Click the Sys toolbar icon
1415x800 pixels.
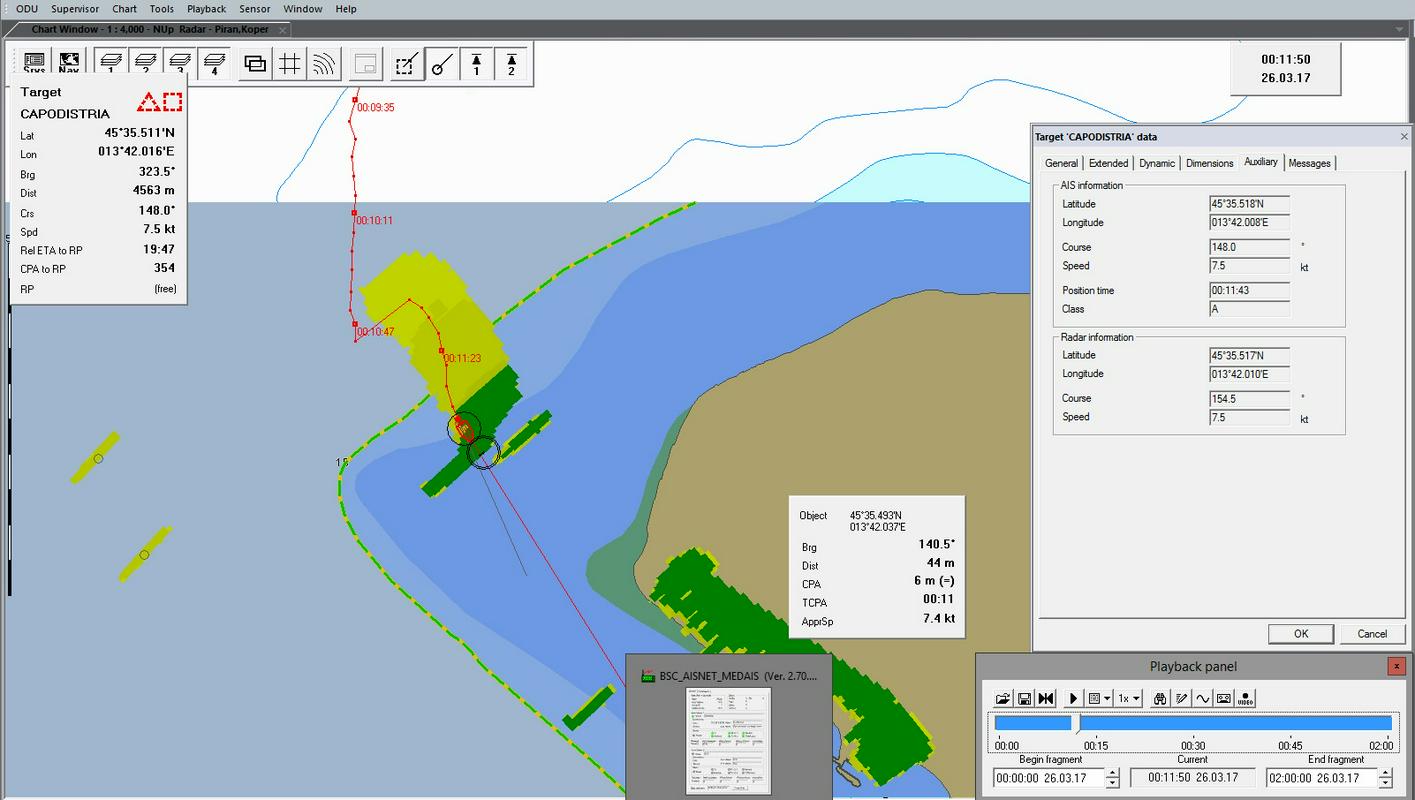click(x=34, y=64)
